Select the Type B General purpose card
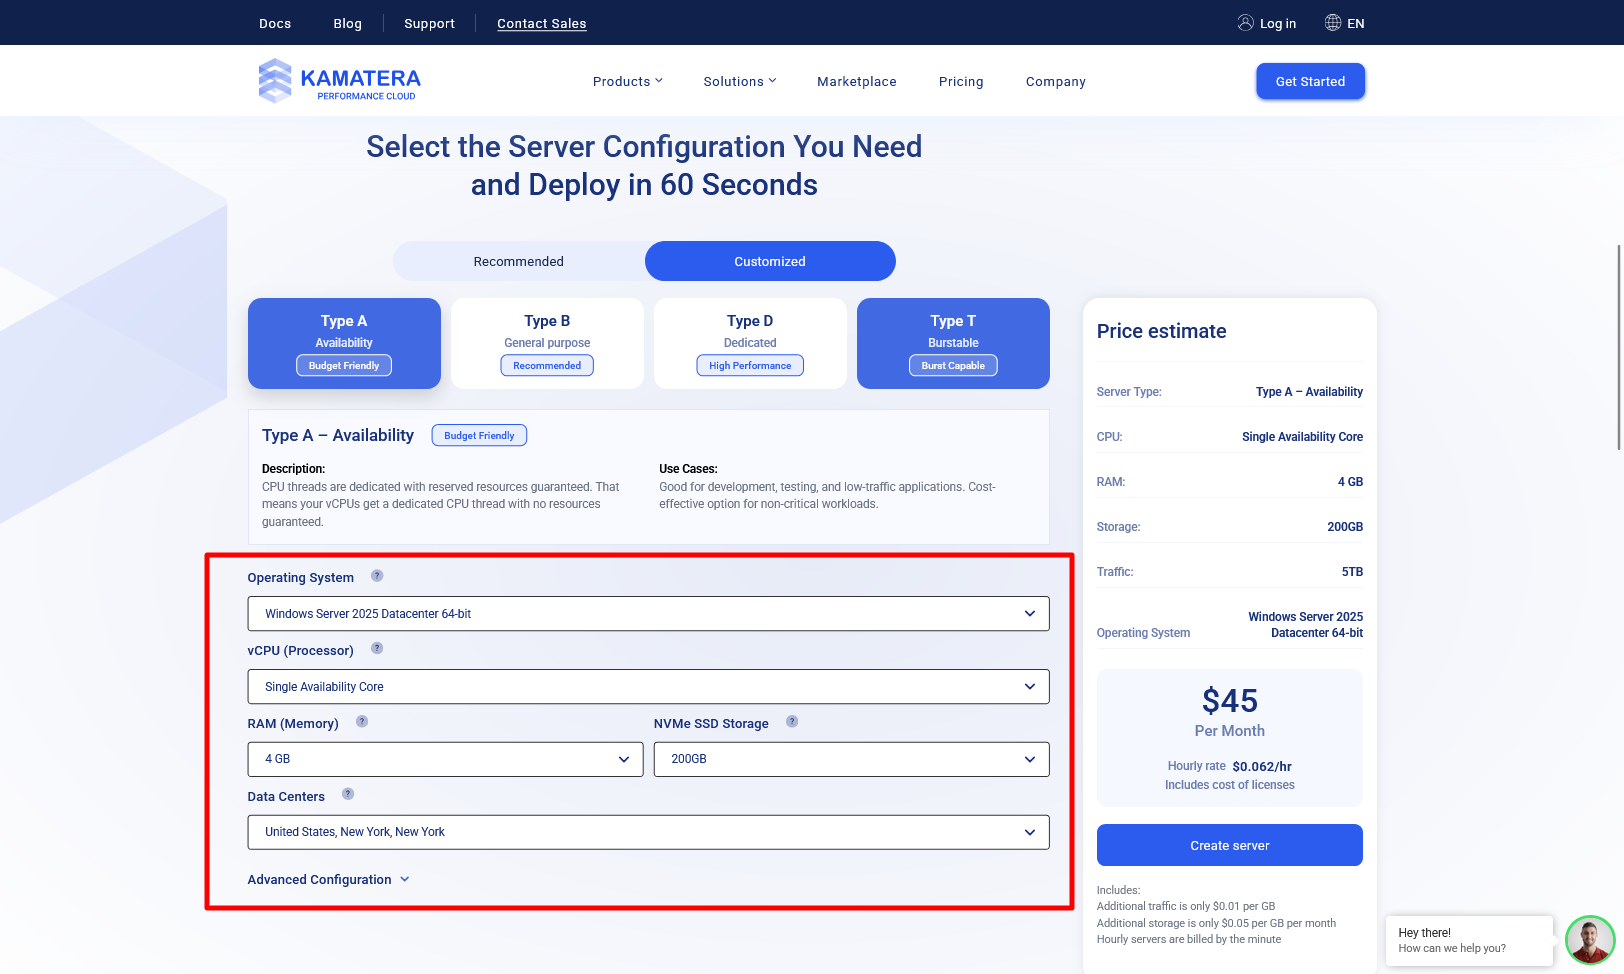This screenshot has height=974, width=1624. pos(547,343)
